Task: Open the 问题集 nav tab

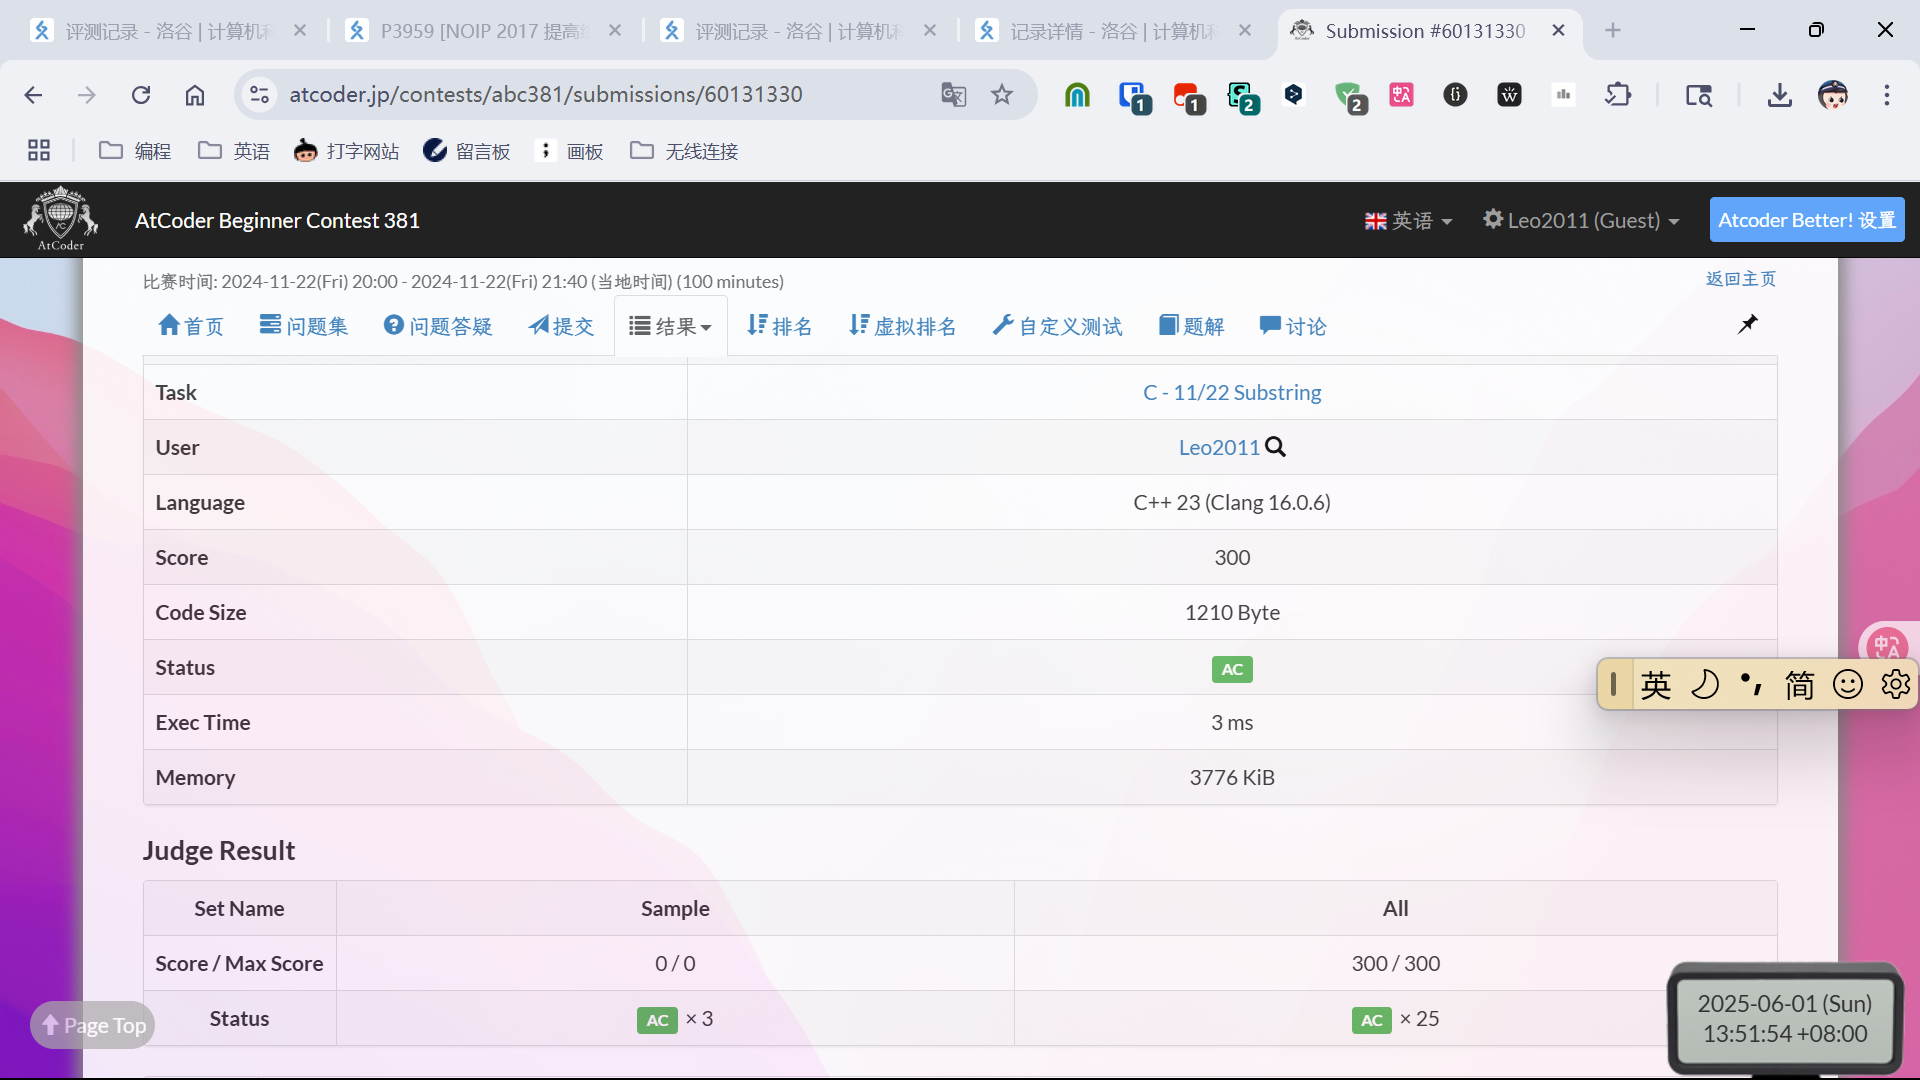Action: point(304,326)
